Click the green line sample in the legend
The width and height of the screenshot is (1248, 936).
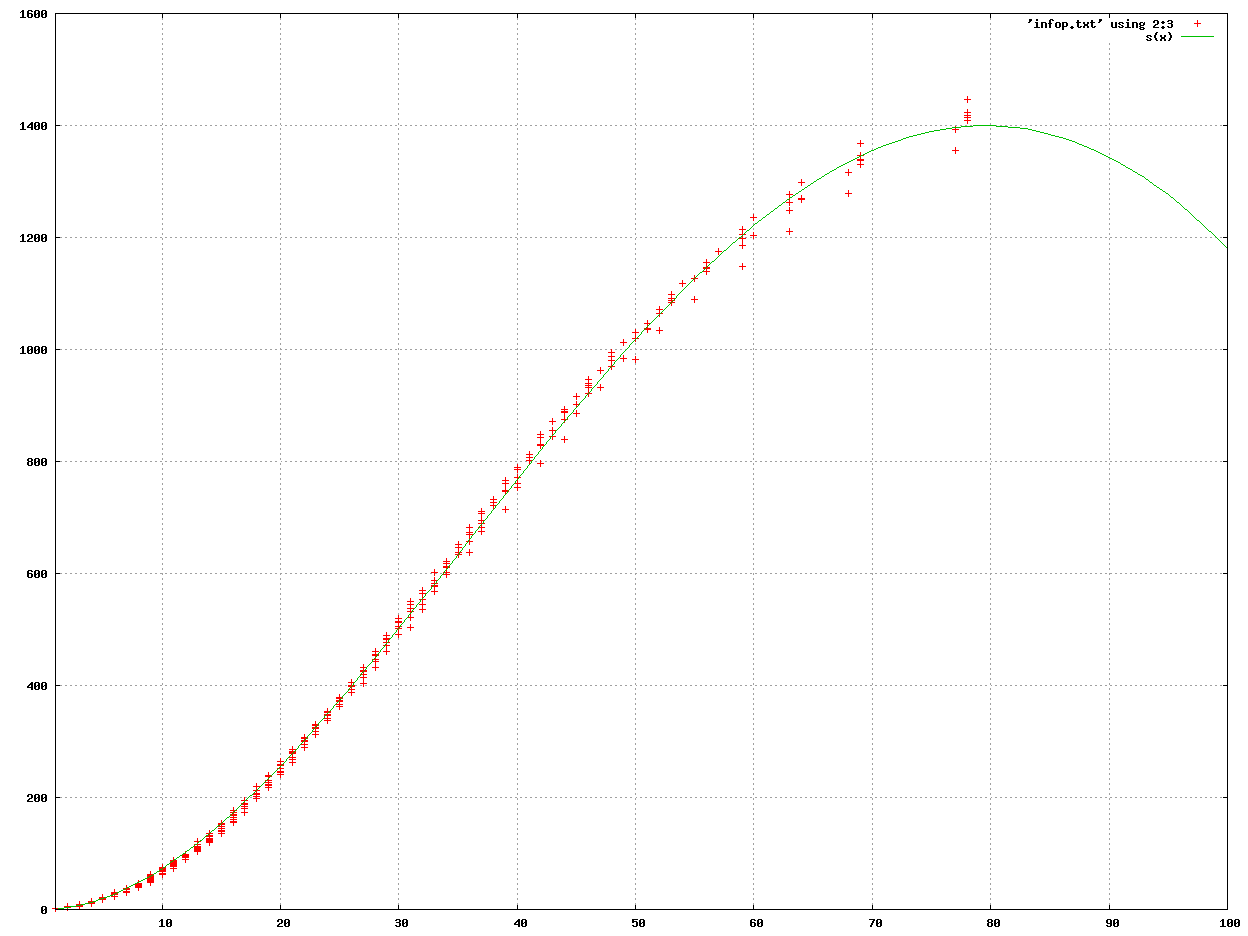pyautogui.click(x=1197, y=36)
